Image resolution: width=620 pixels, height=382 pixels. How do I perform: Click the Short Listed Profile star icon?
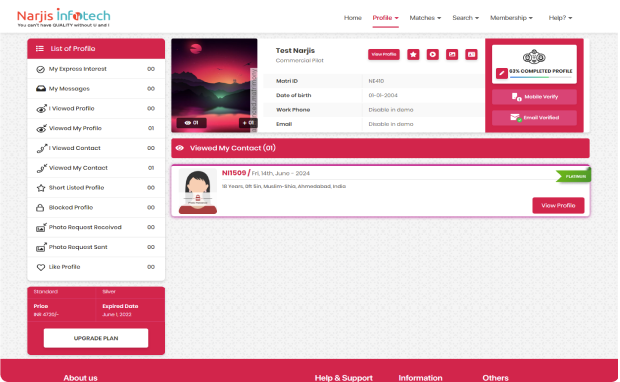[41, 188]
